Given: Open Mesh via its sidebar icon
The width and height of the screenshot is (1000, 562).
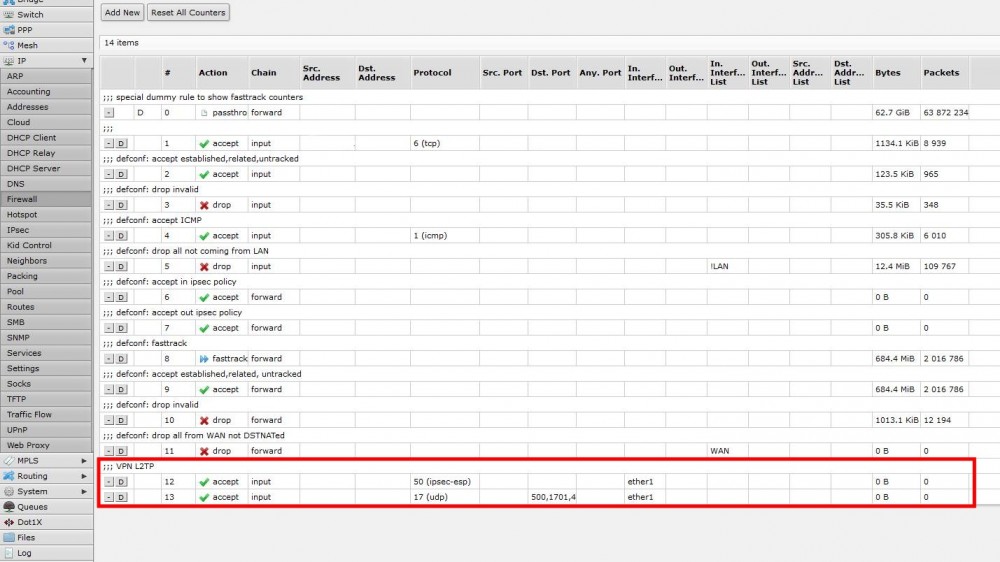Looking at the screenshot, I should pos(9,45).
